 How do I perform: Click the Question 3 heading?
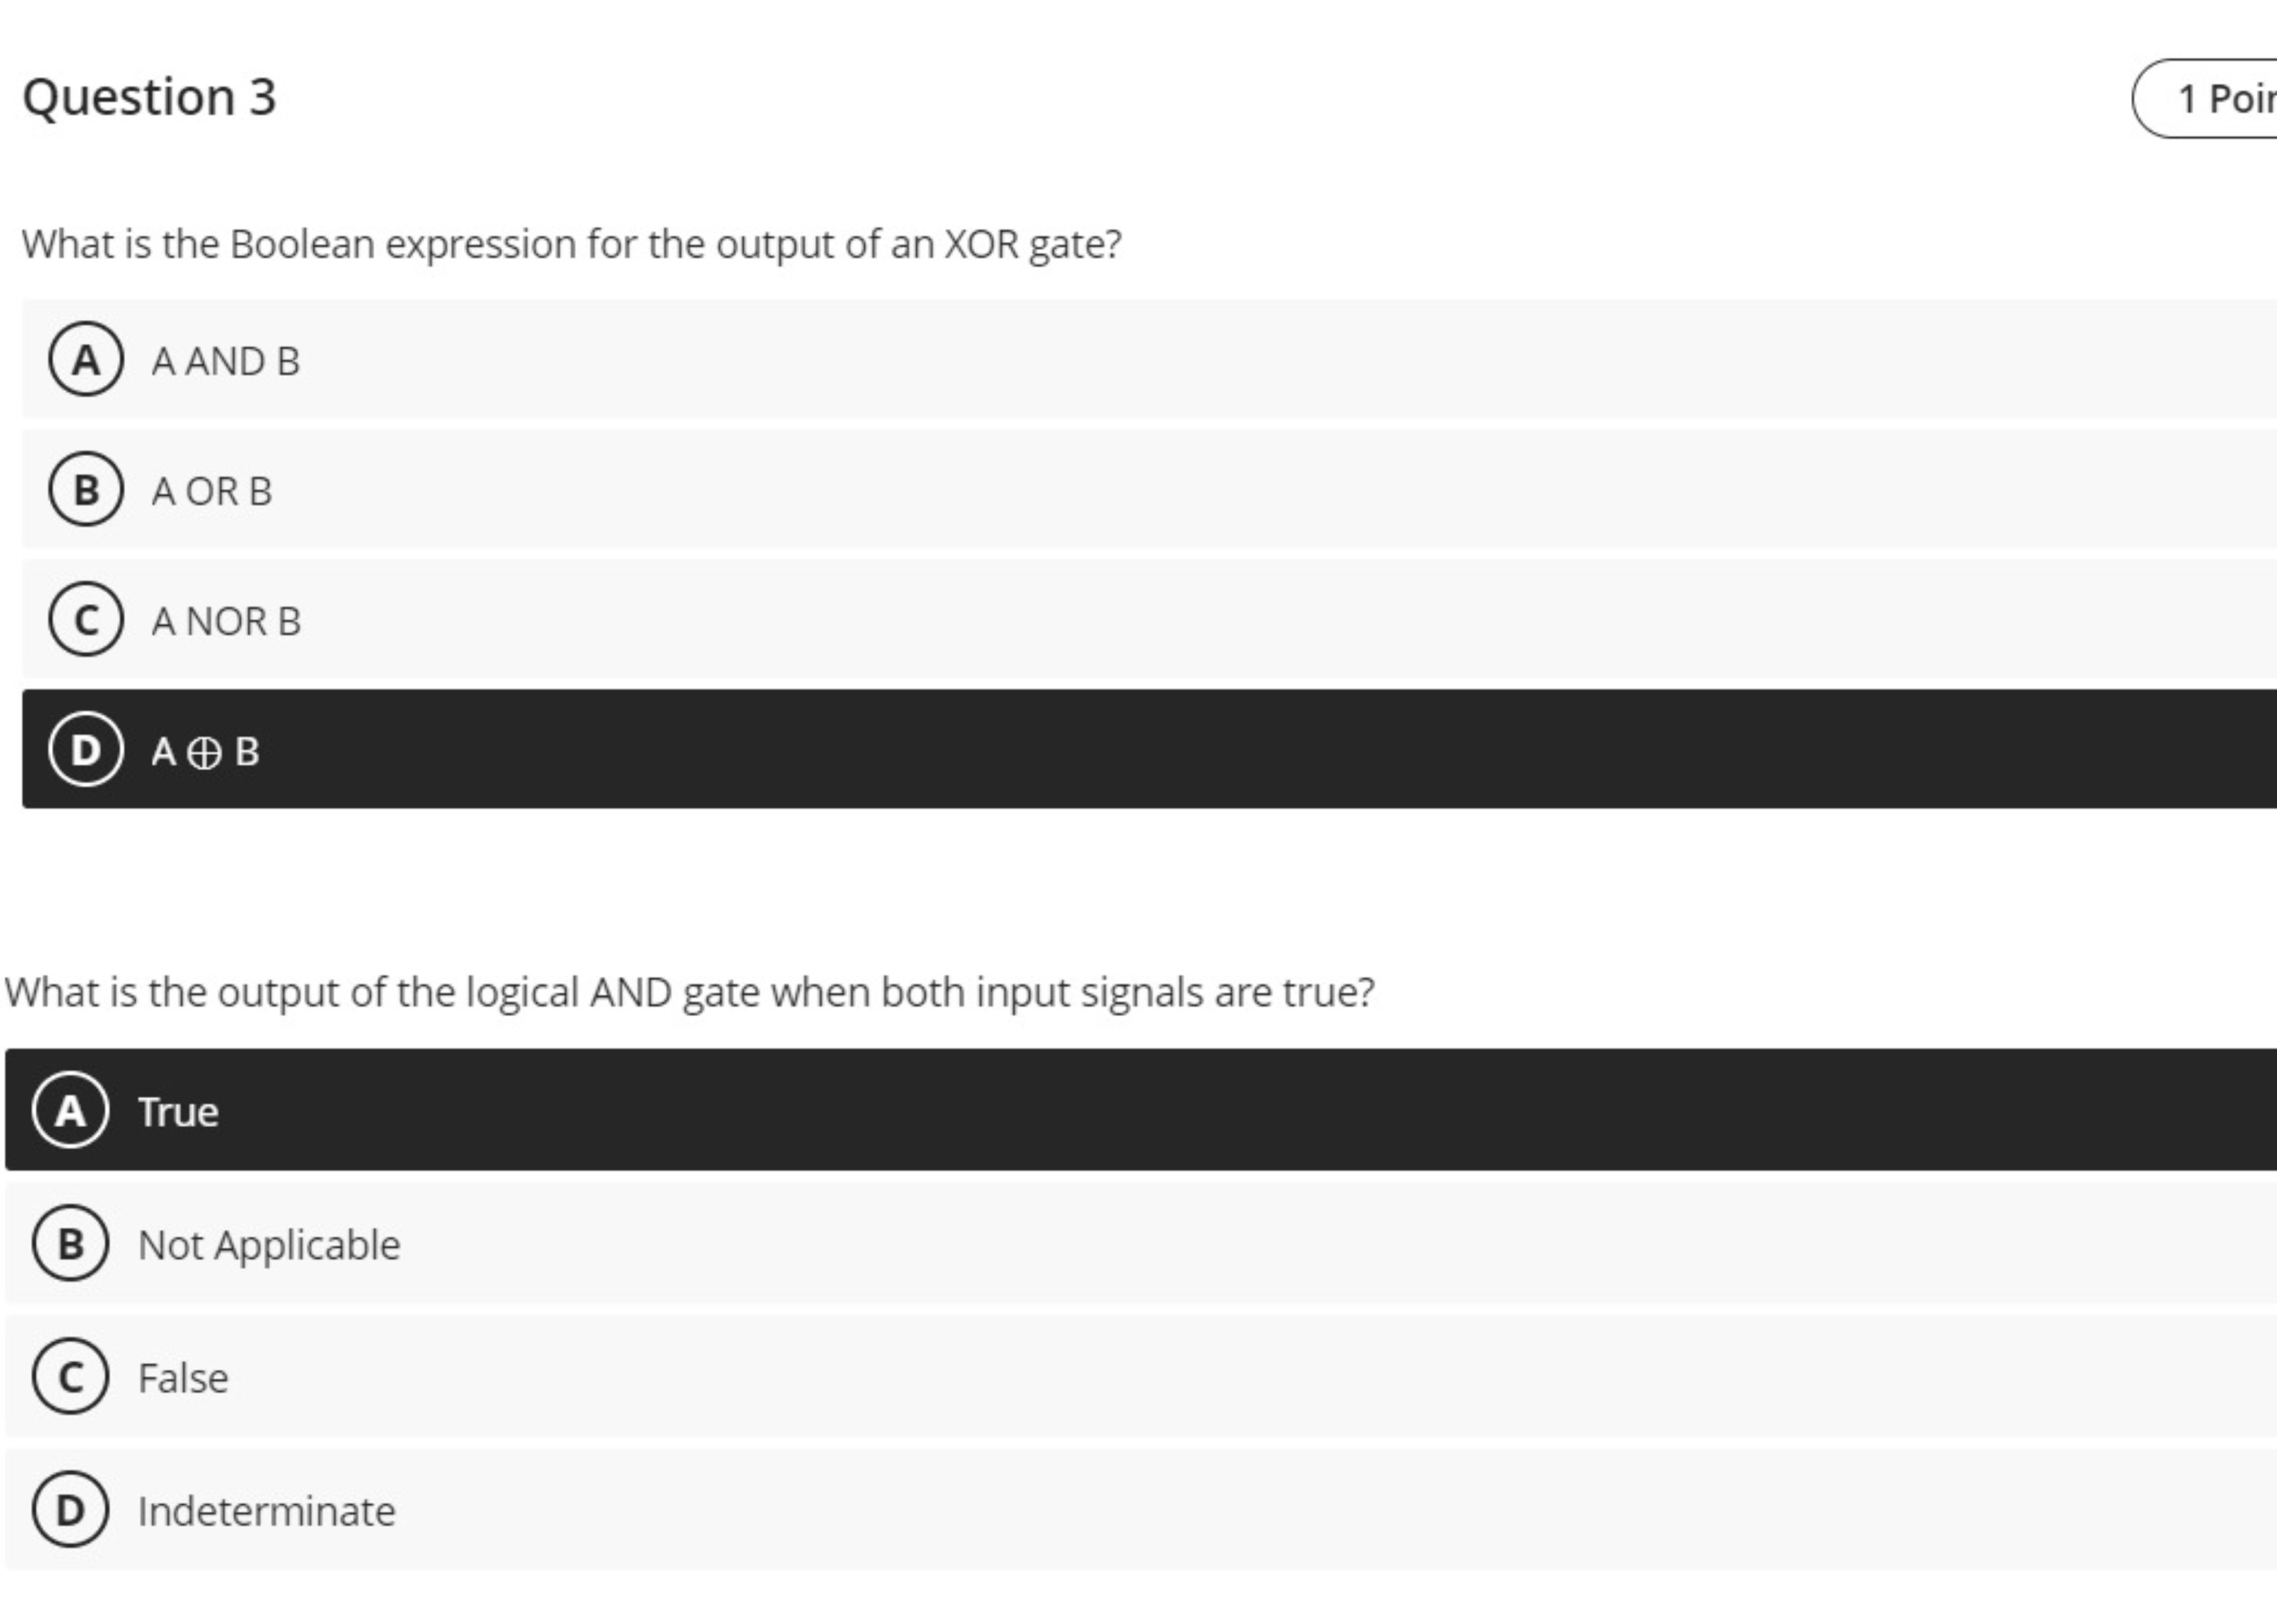click(x=150, y=97)
